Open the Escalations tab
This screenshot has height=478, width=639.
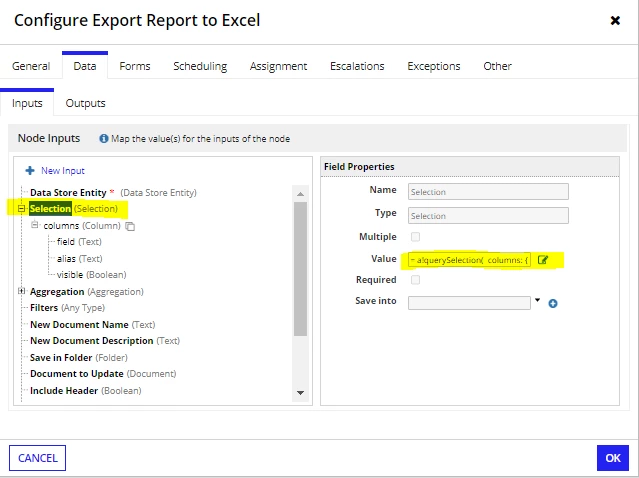[x=357, y=66]
